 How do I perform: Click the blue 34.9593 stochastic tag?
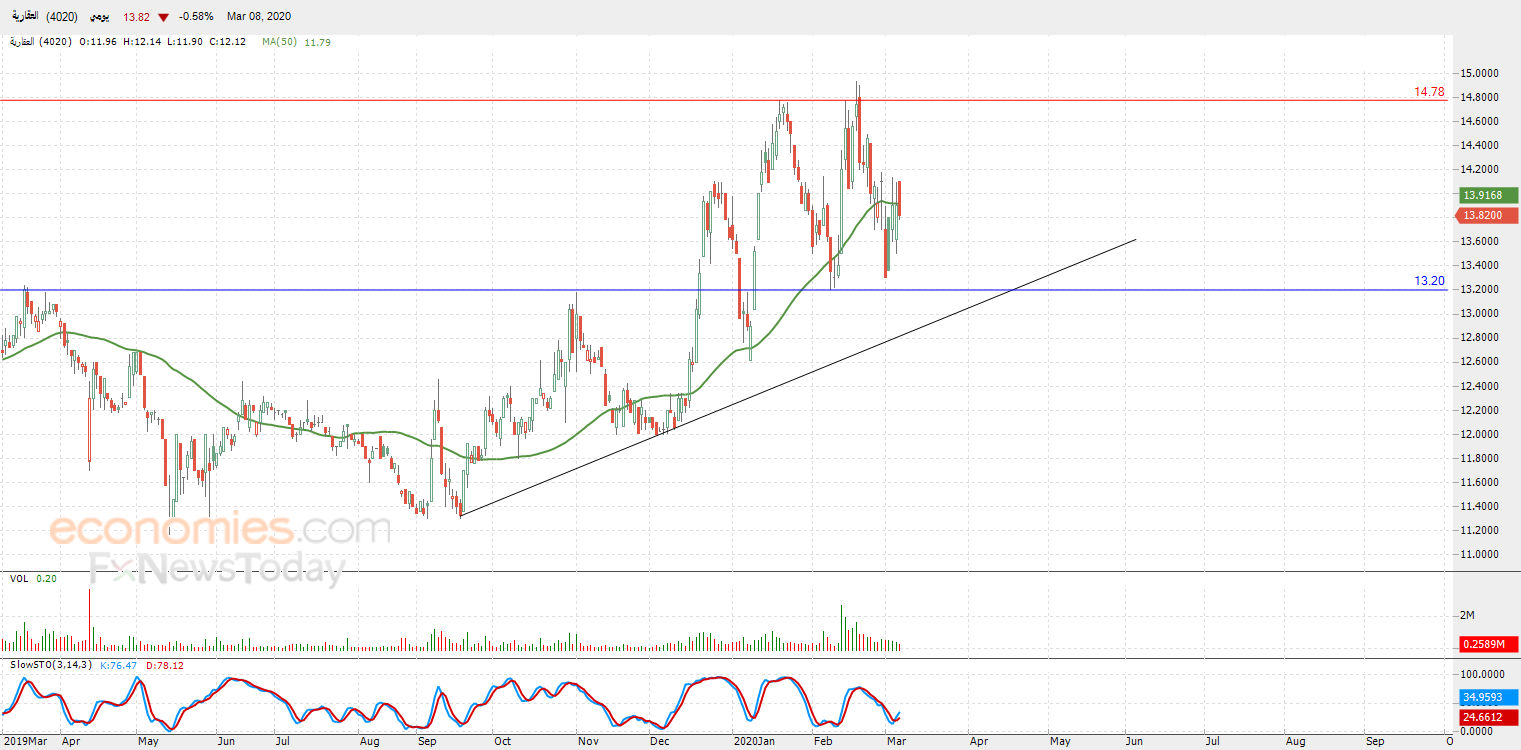(1489, 696)
